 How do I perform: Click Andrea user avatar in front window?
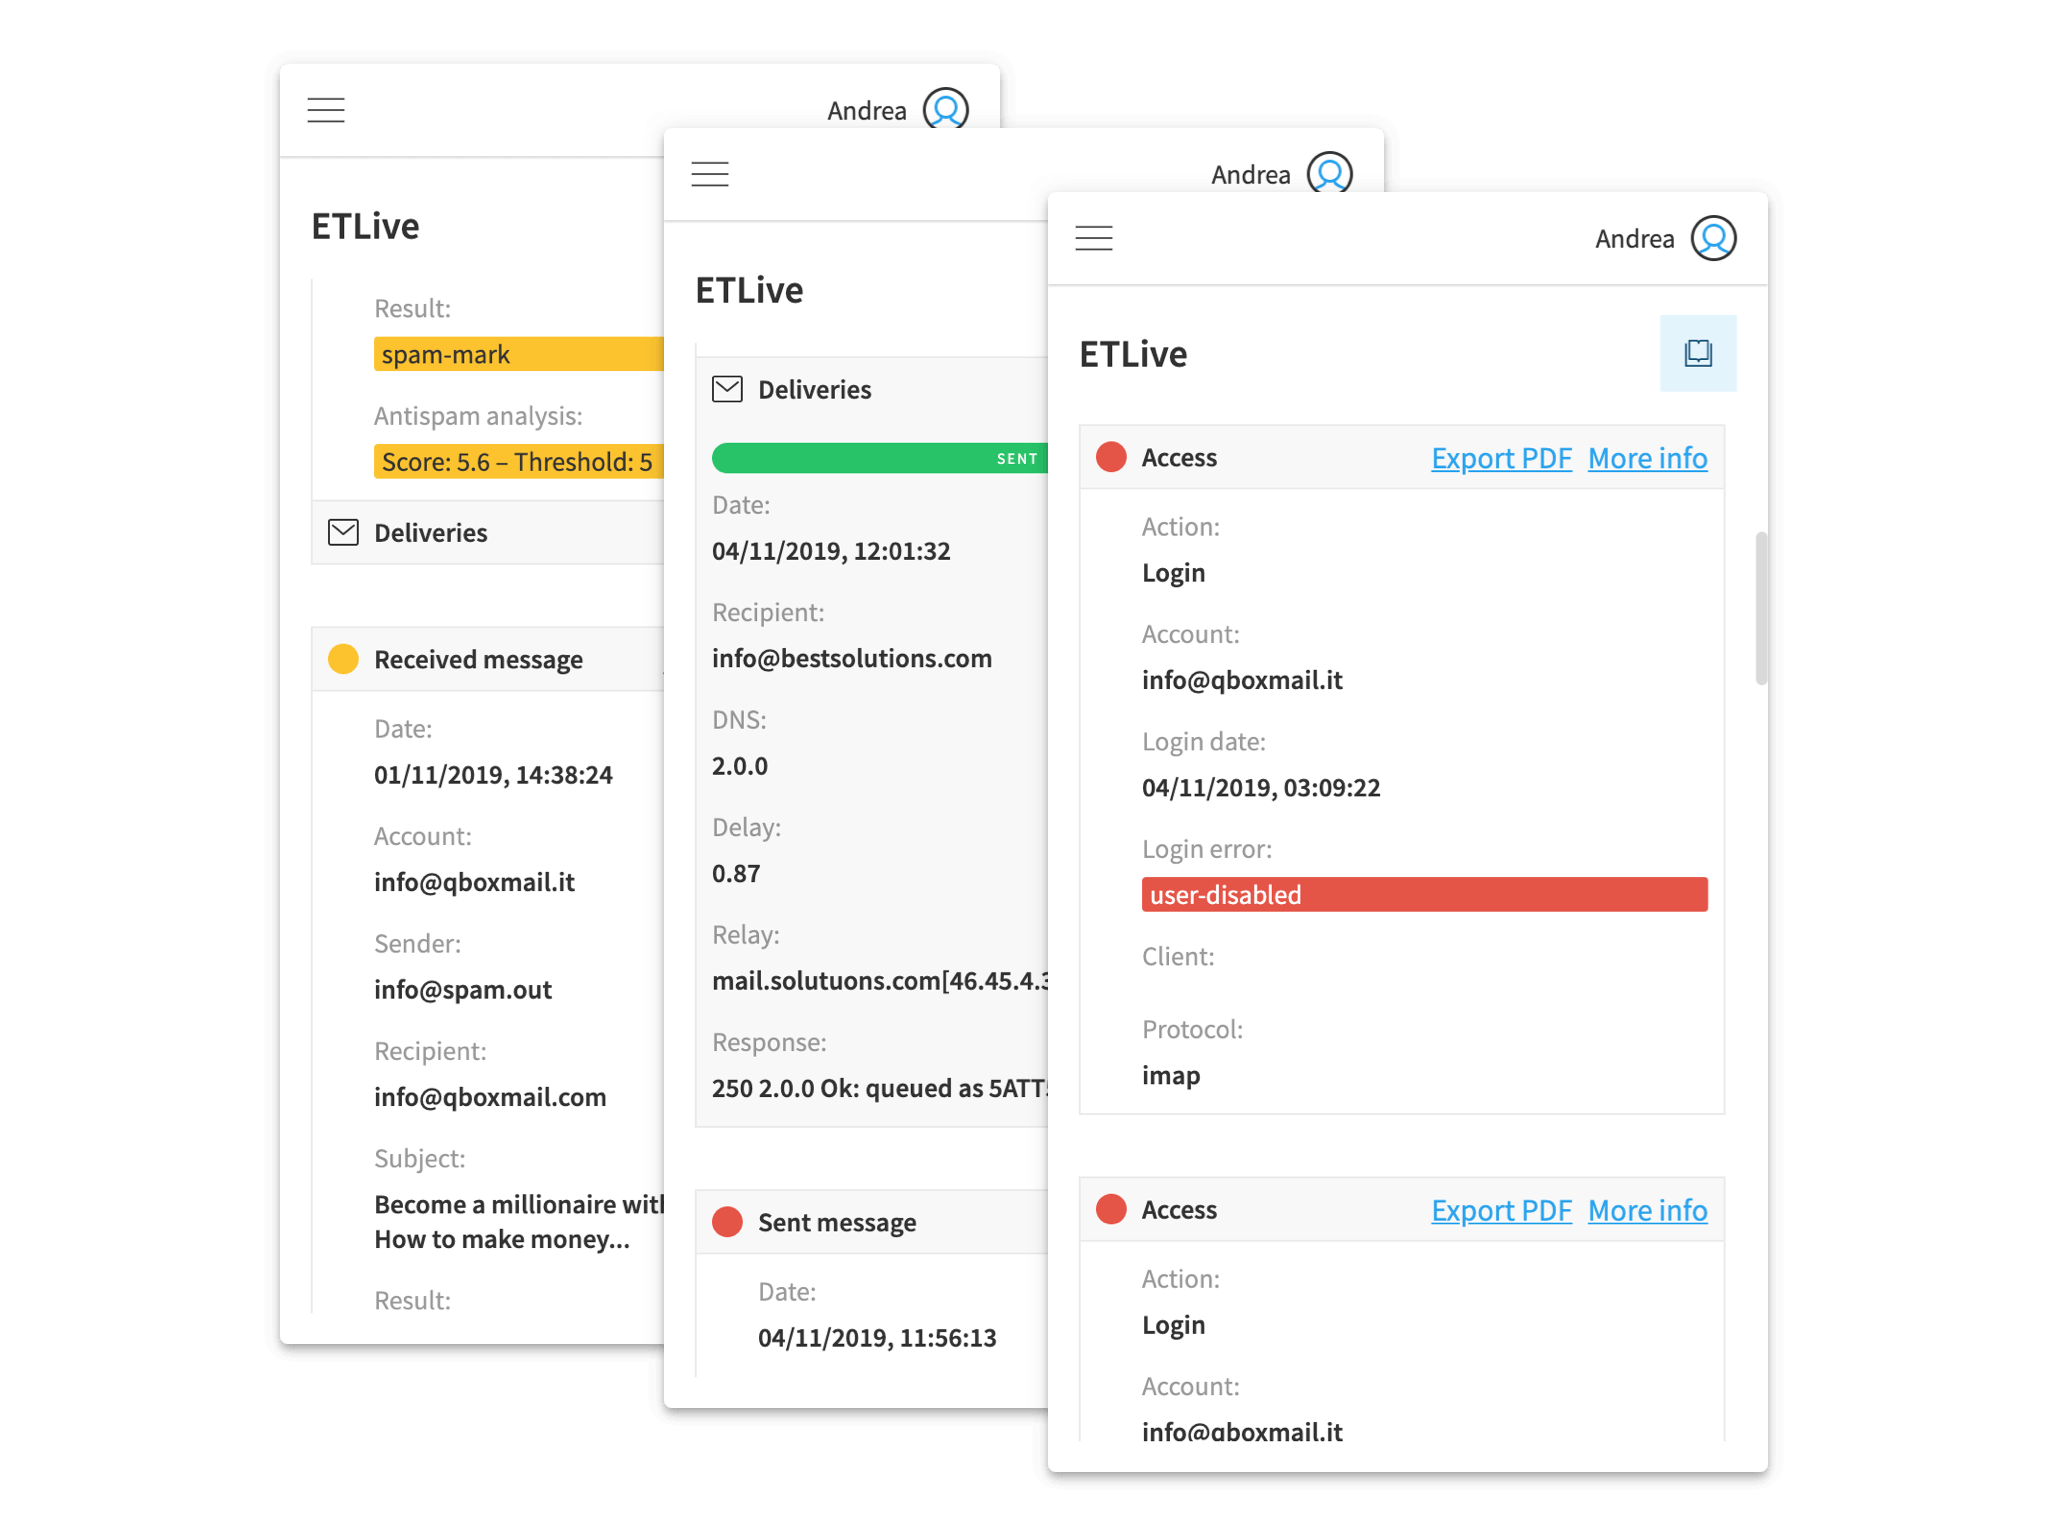(x=1713, y=238)
